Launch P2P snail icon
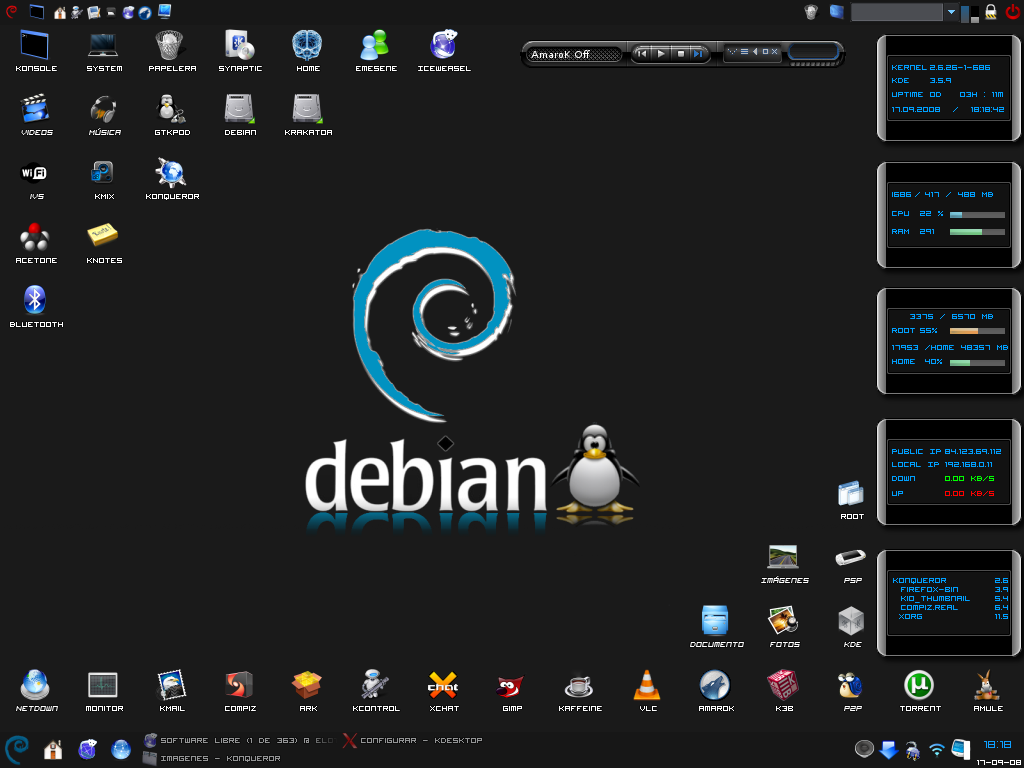The image size is (1024, 768). coord(851,685)
